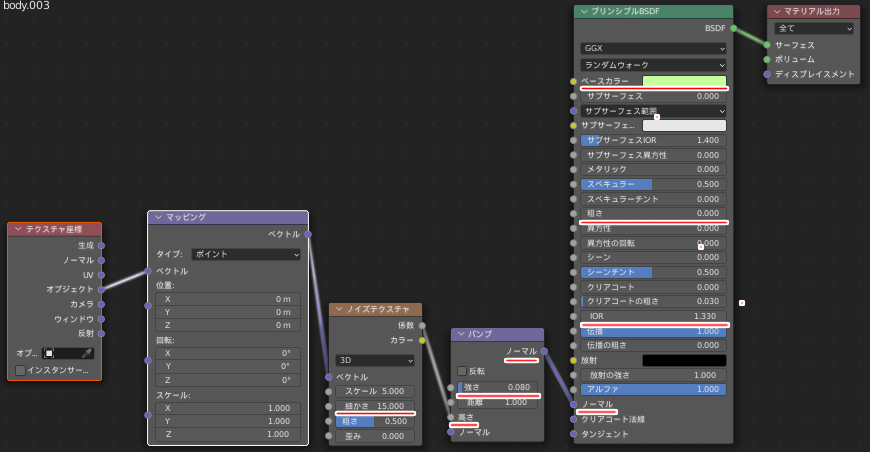Open the タイプ: ポイント dropdown in Mapping

(x=246, y=254)
